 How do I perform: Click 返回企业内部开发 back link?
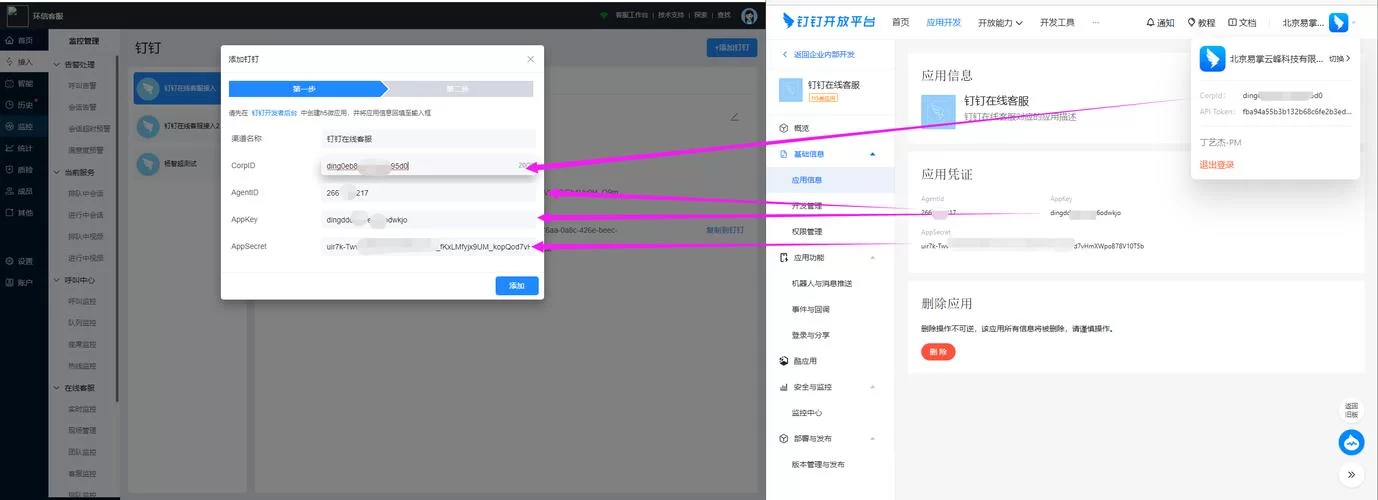[x=819, y=54]
